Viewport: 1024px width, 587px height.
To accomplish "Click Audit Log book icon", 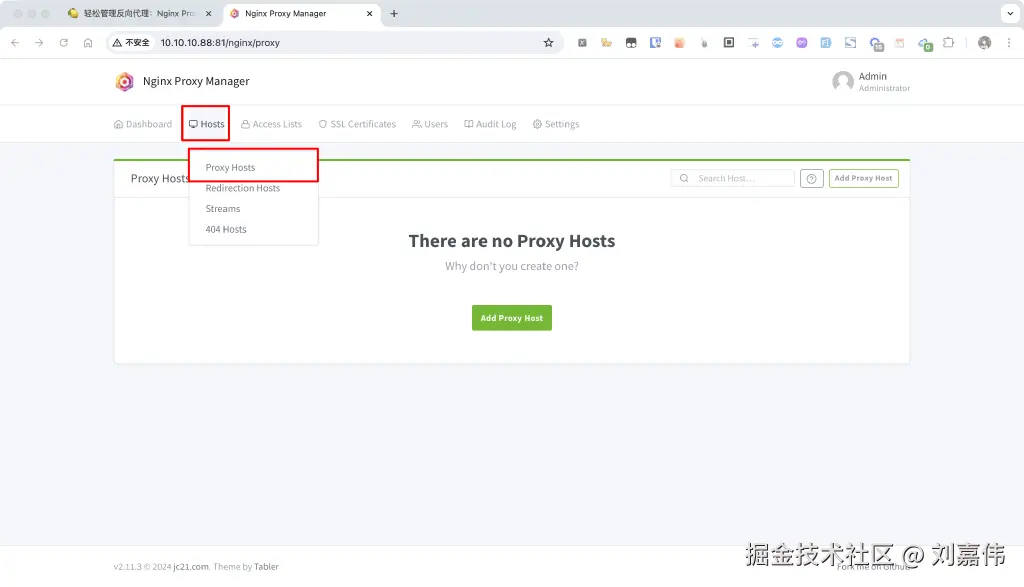I will [x=468, y=124].
